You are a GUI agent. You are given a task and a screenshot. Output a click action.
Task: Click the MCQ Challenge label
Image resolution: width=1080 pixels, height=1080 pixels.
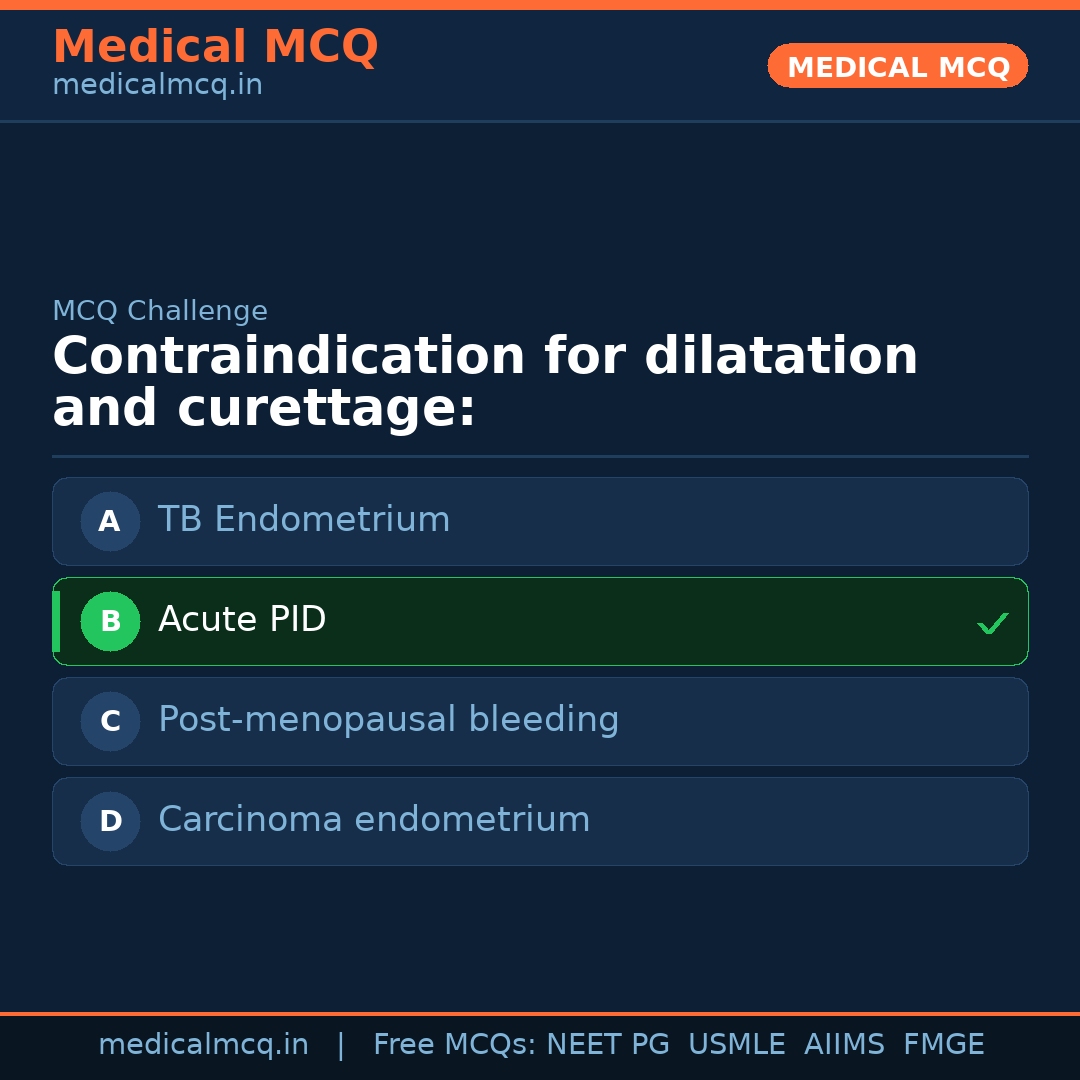pos(160,311)
